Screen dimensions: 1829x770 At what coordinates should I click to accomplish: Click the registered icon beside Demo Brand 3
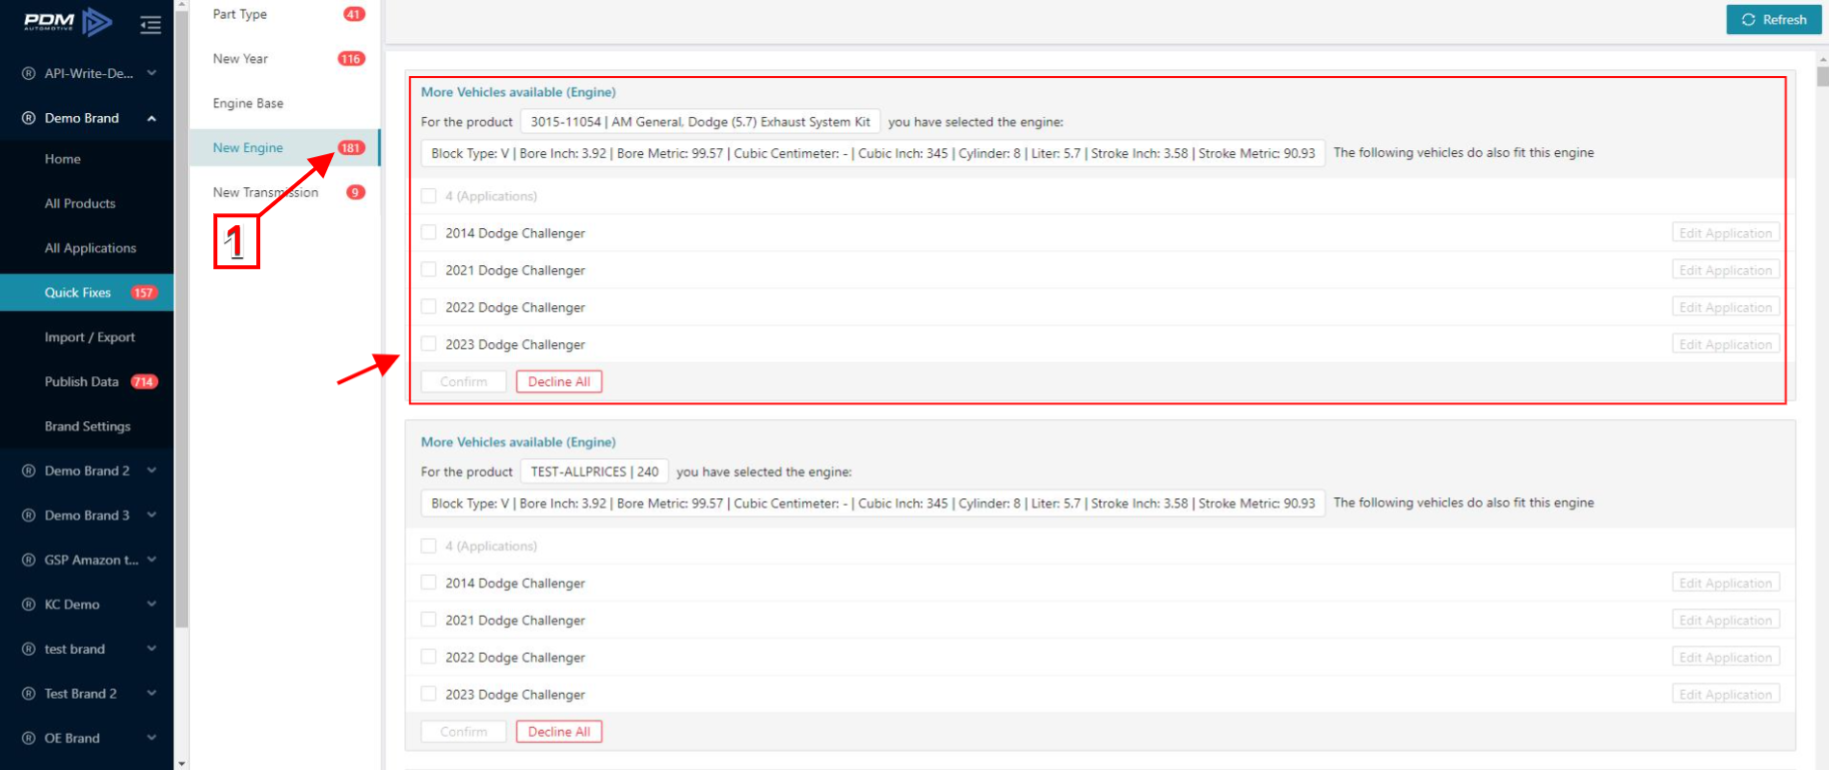28,516
